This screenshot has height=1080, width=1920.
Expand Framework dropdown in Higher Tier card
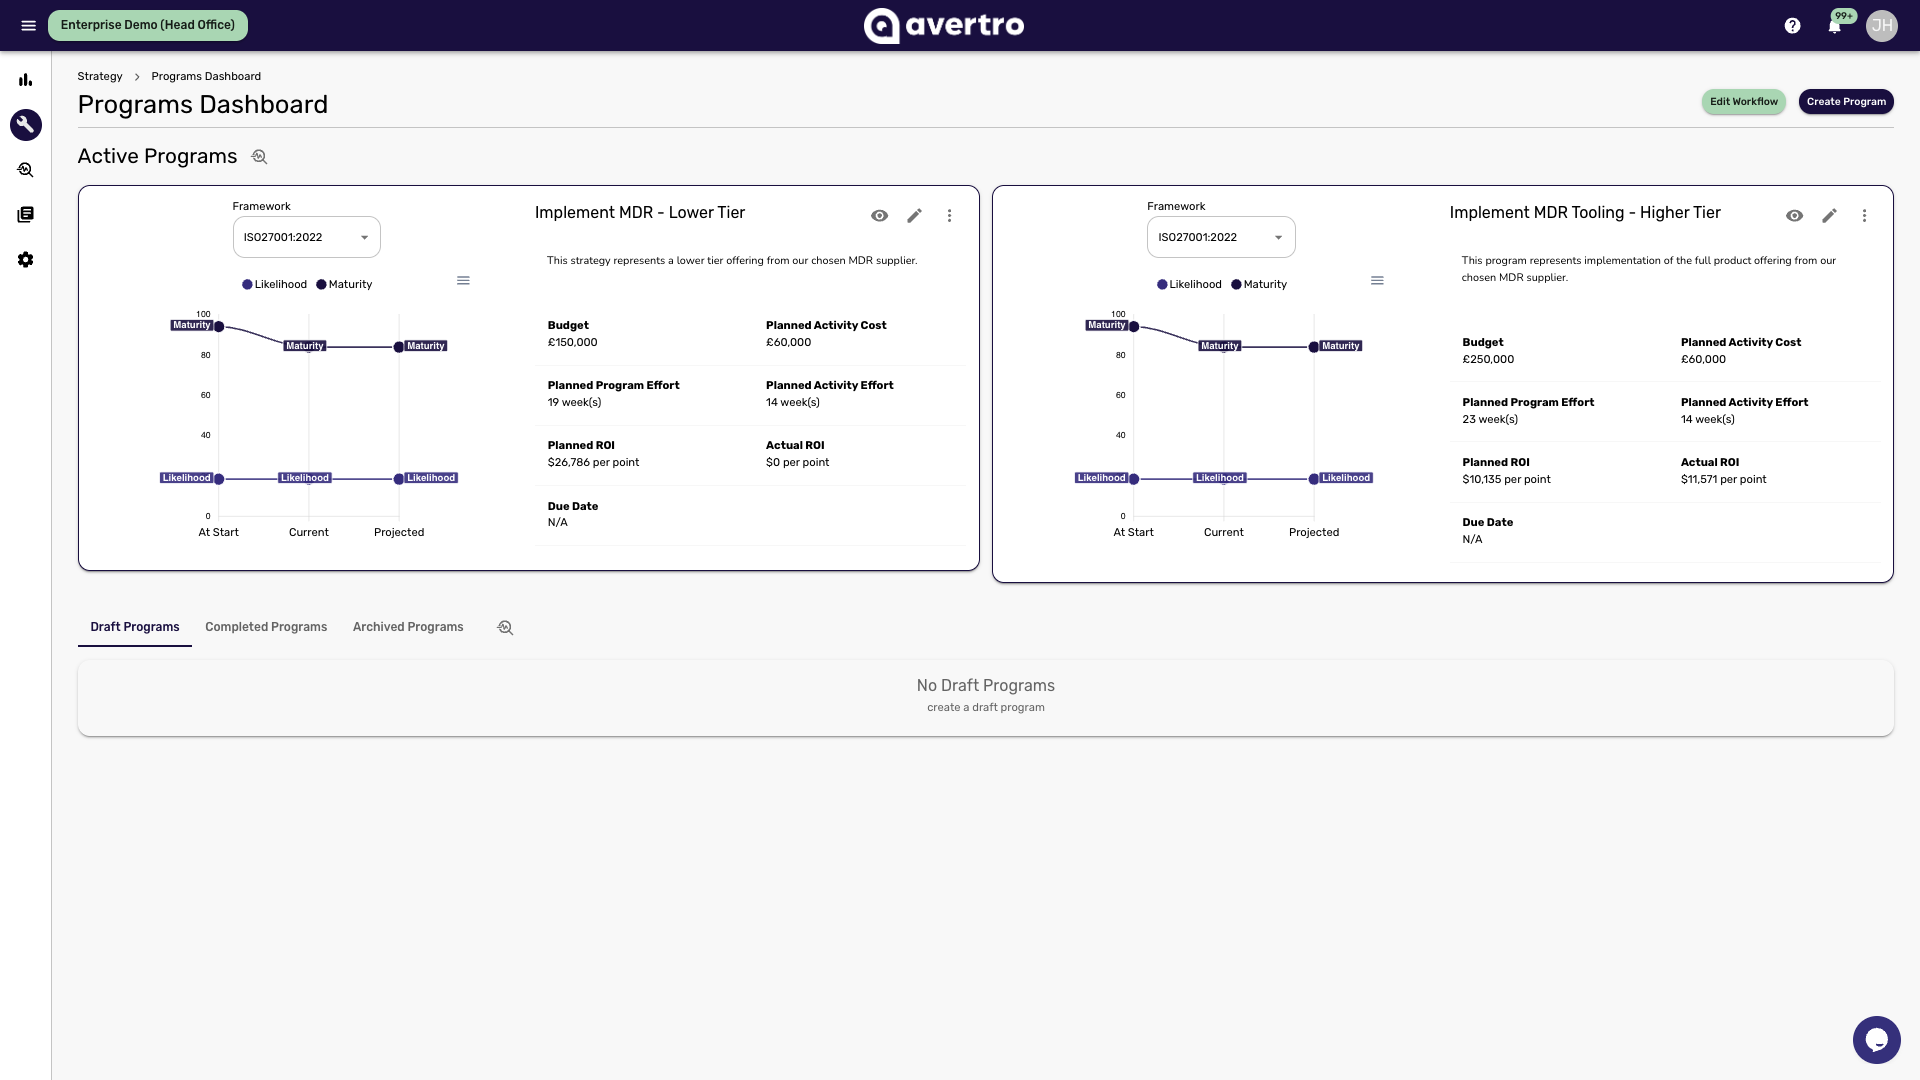[x=1221, y=238]
